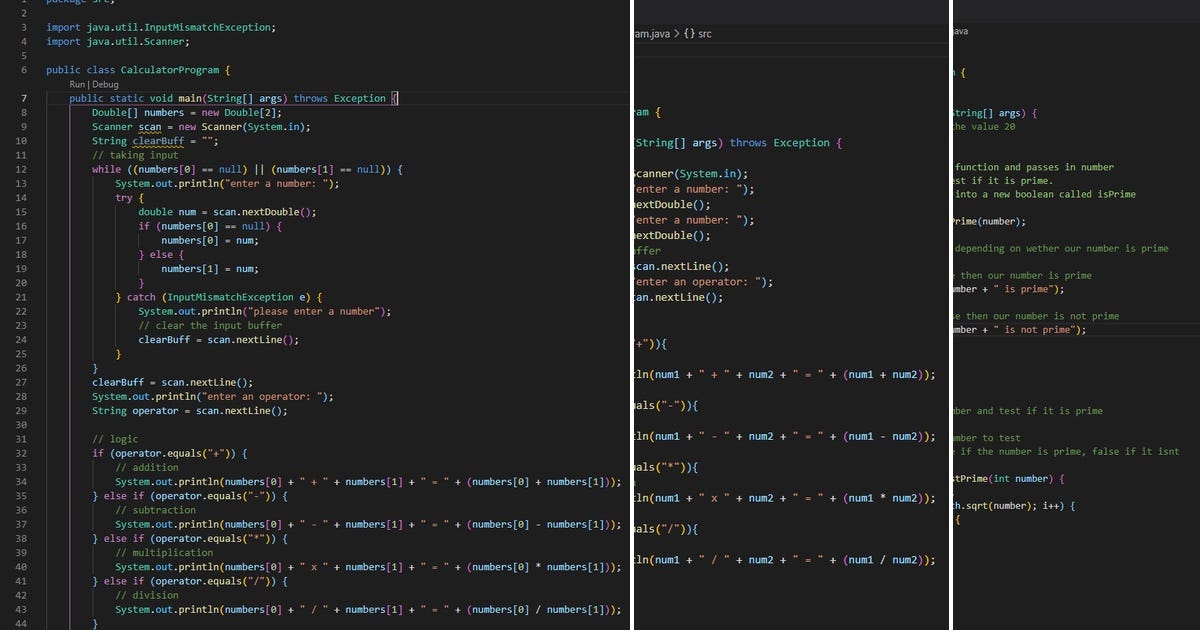Open the {} src breadcrumb item
The height and width of the screenshot is (630, 1200).
coord(695,33)
